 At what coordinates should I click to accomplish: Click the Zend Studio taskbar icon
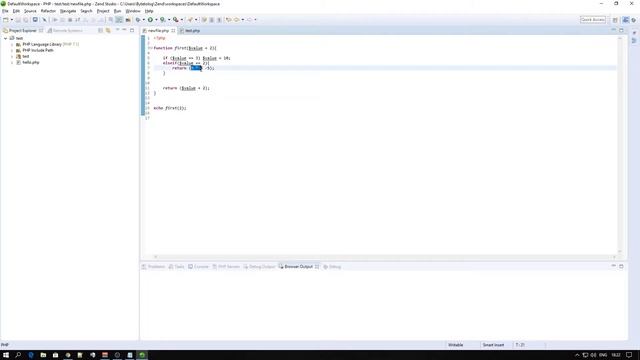pyautogui.click(x=142, y=355)
